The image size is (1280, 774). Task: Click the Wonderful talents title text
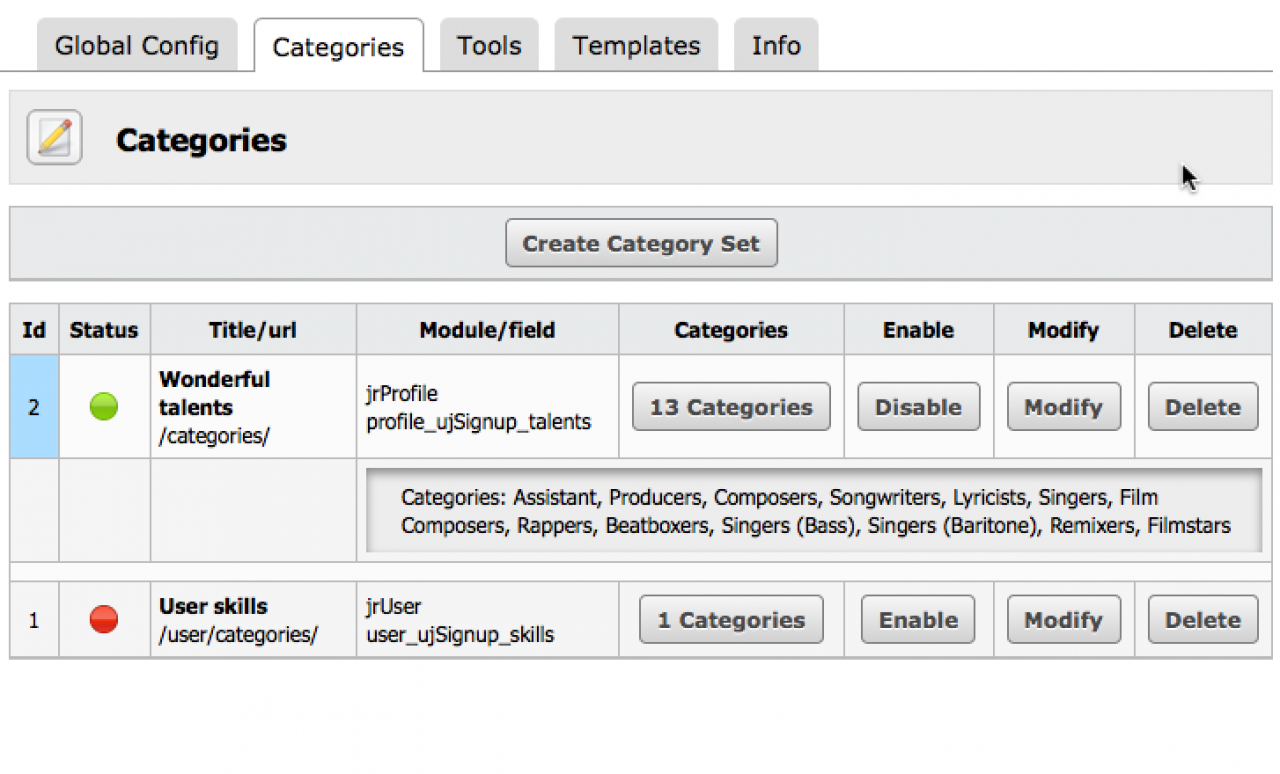[x=214, y=393]
